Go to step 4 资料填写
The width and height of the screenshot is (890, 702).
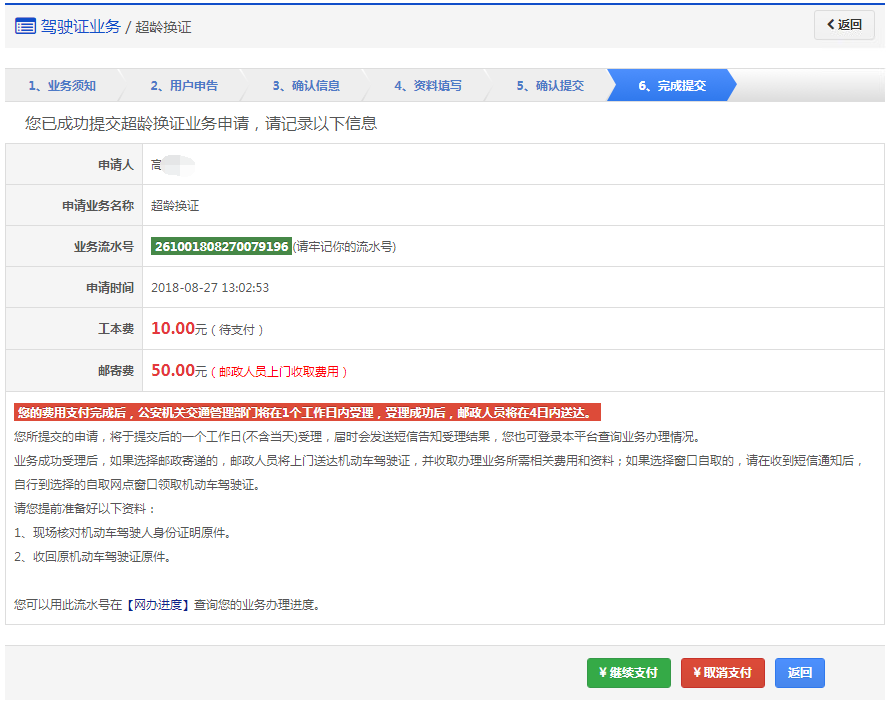428,86
